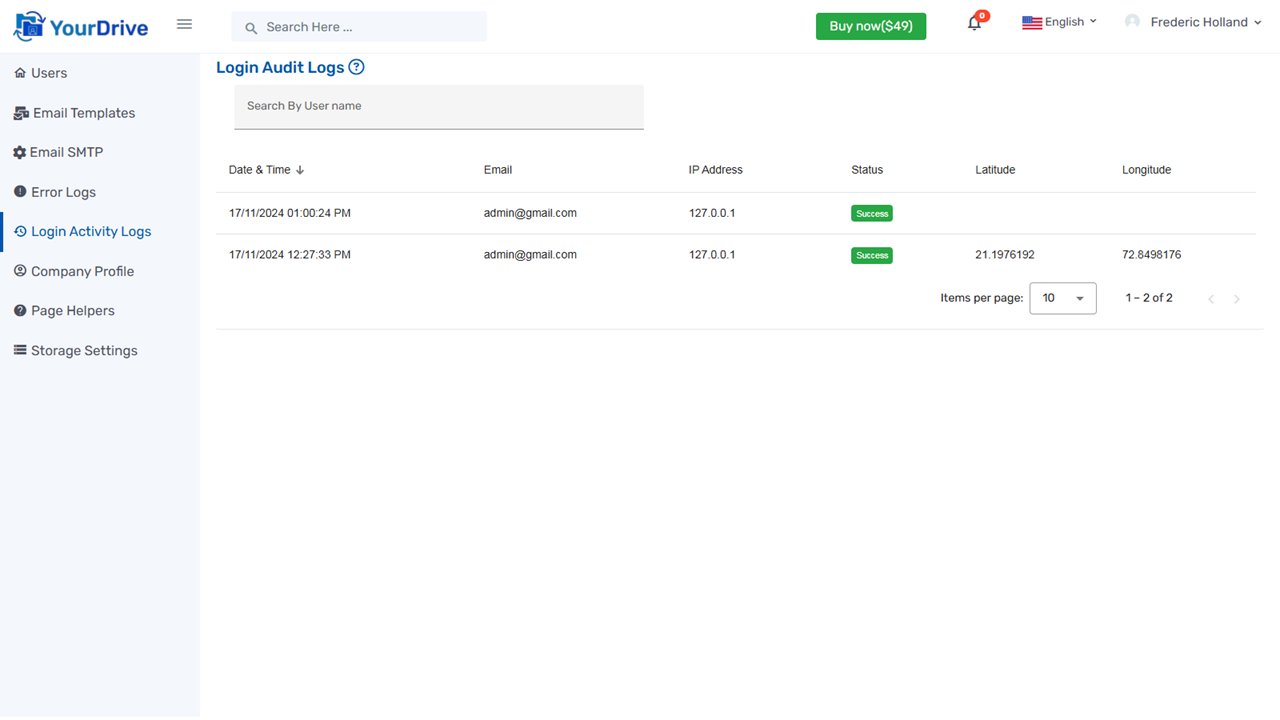Open Error Logs via its sidebar icon
The width and height of the screenshot is (1280, 720).
coord(19,191)
